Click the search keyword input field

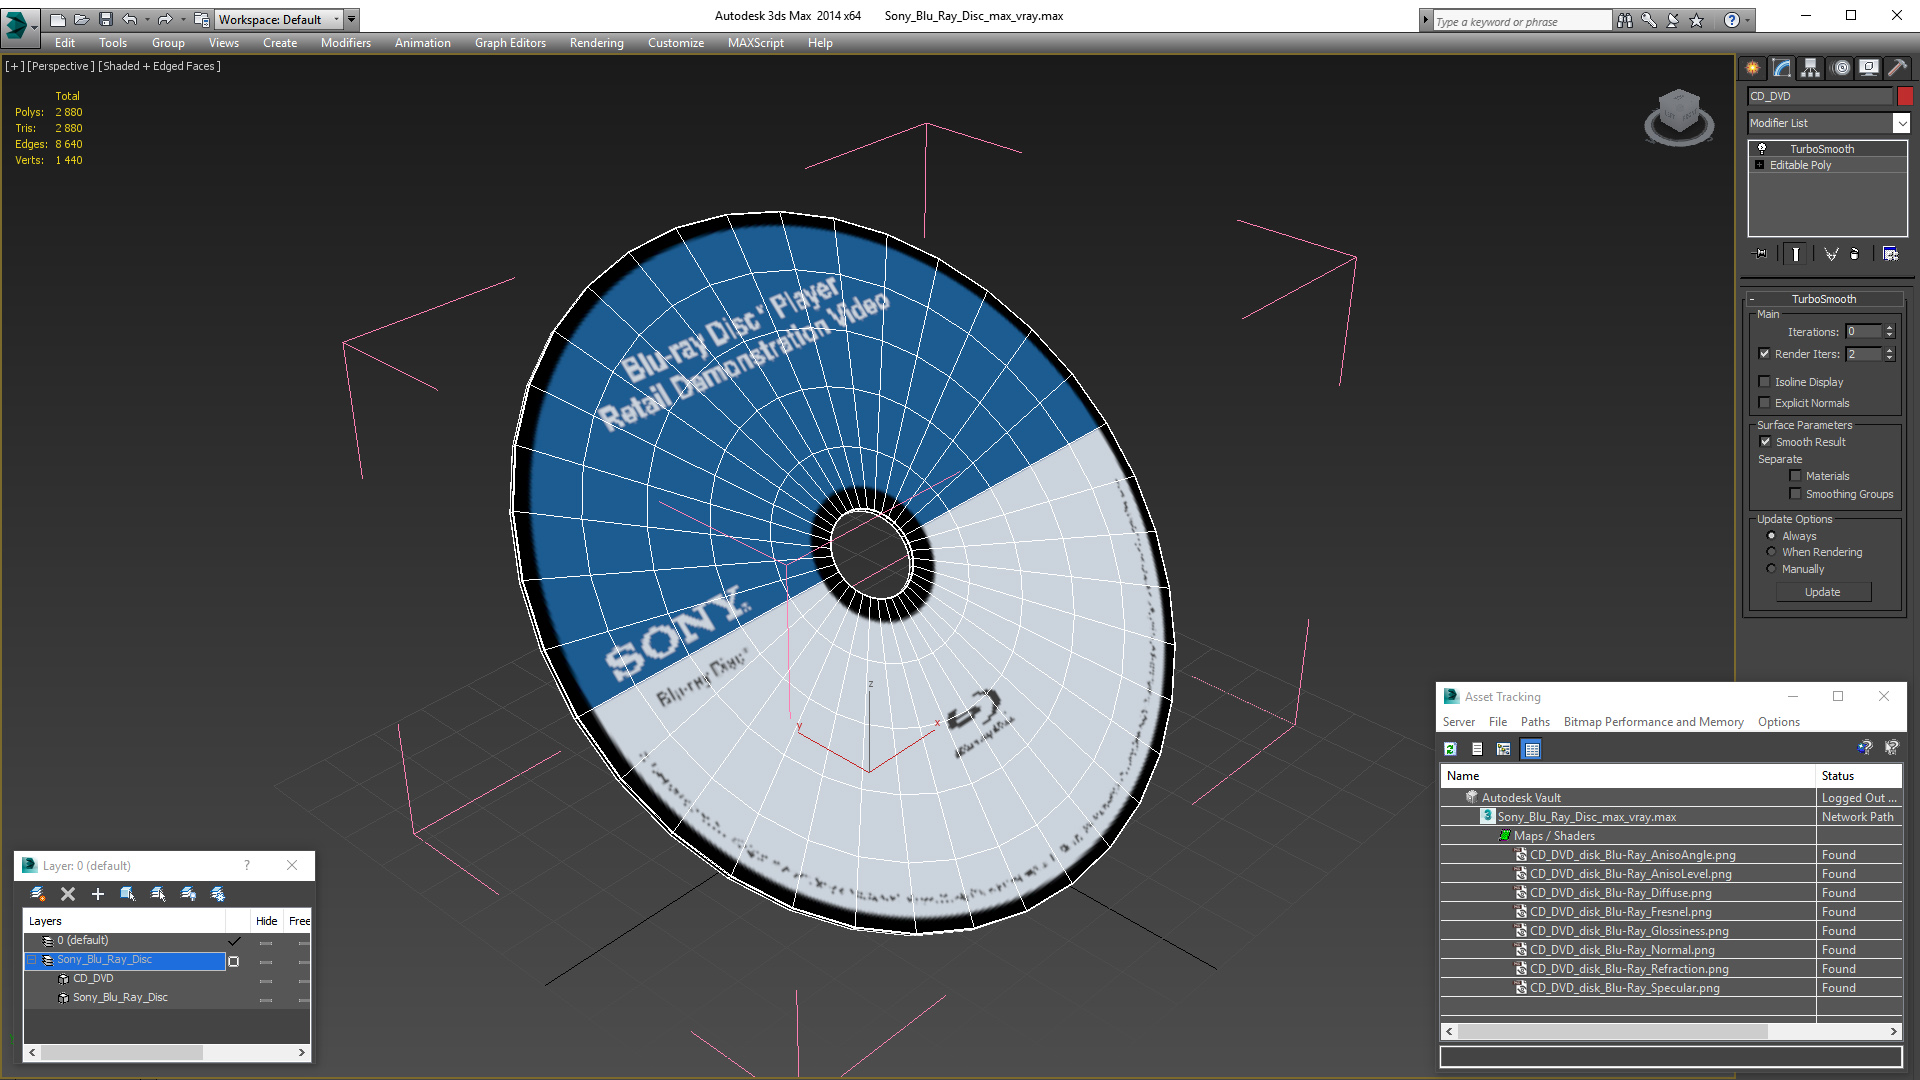[x=1522, y=21]
